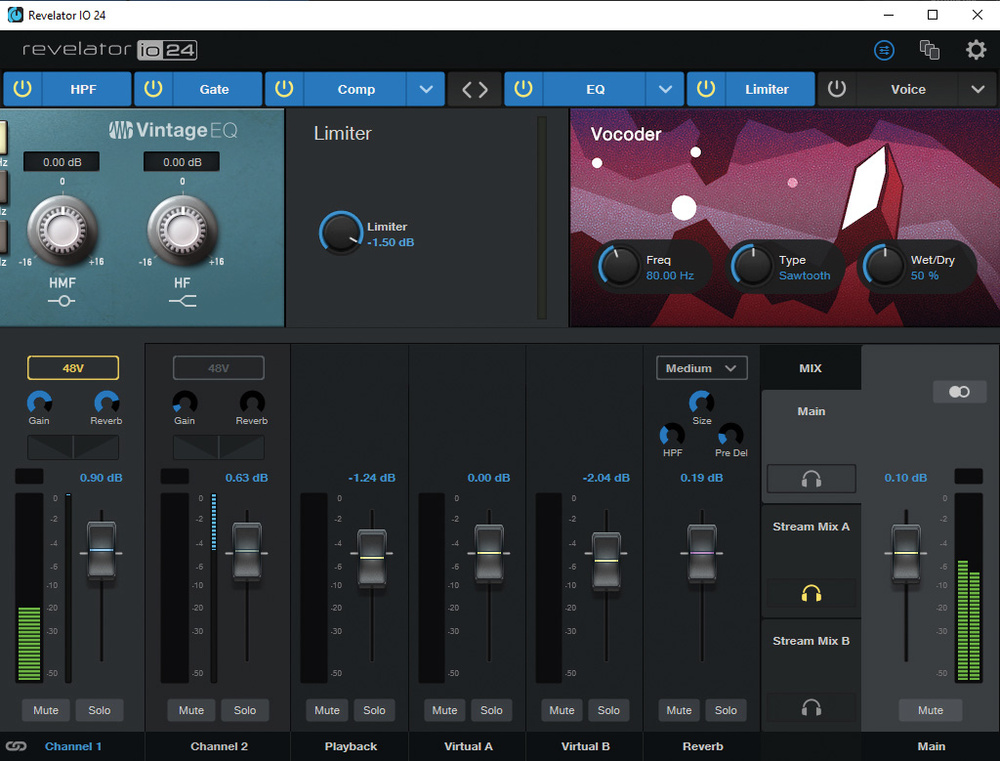The height and width of the screenshot is (761, 1000).
Task: Expand the Comp dropdown arrow
Action: tap(426, 89)
